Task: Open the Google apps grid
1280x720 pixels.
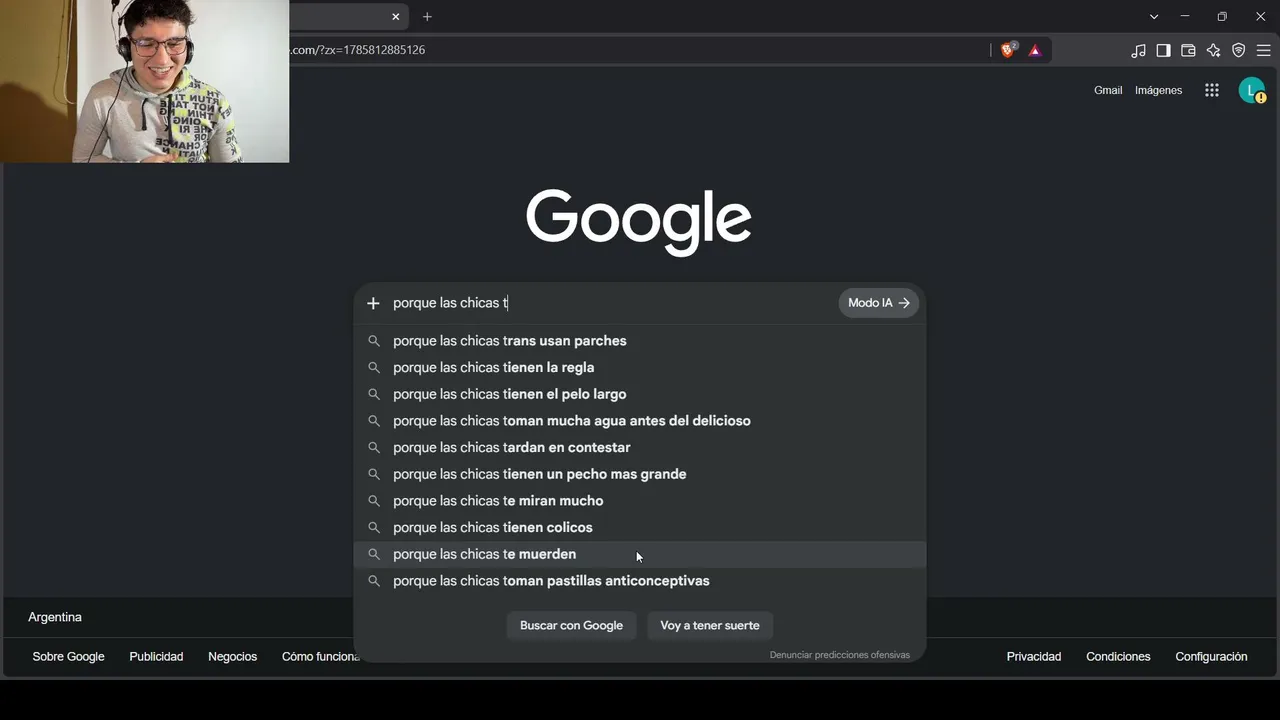Action: coord(1212,90)
